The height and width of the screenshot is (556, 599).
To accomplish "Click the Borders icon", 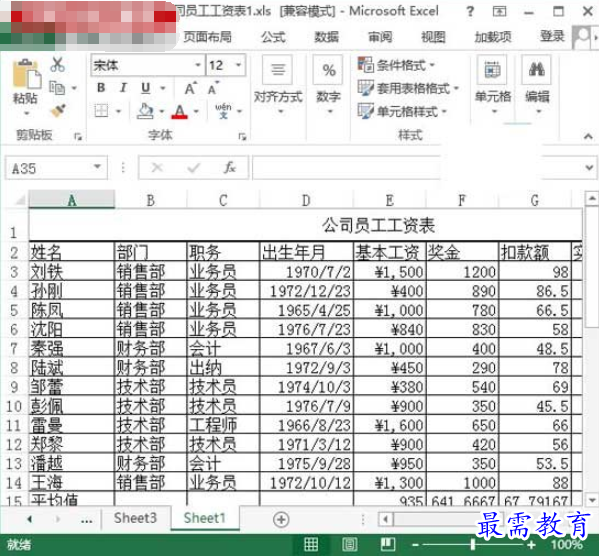I will point(101,111).
